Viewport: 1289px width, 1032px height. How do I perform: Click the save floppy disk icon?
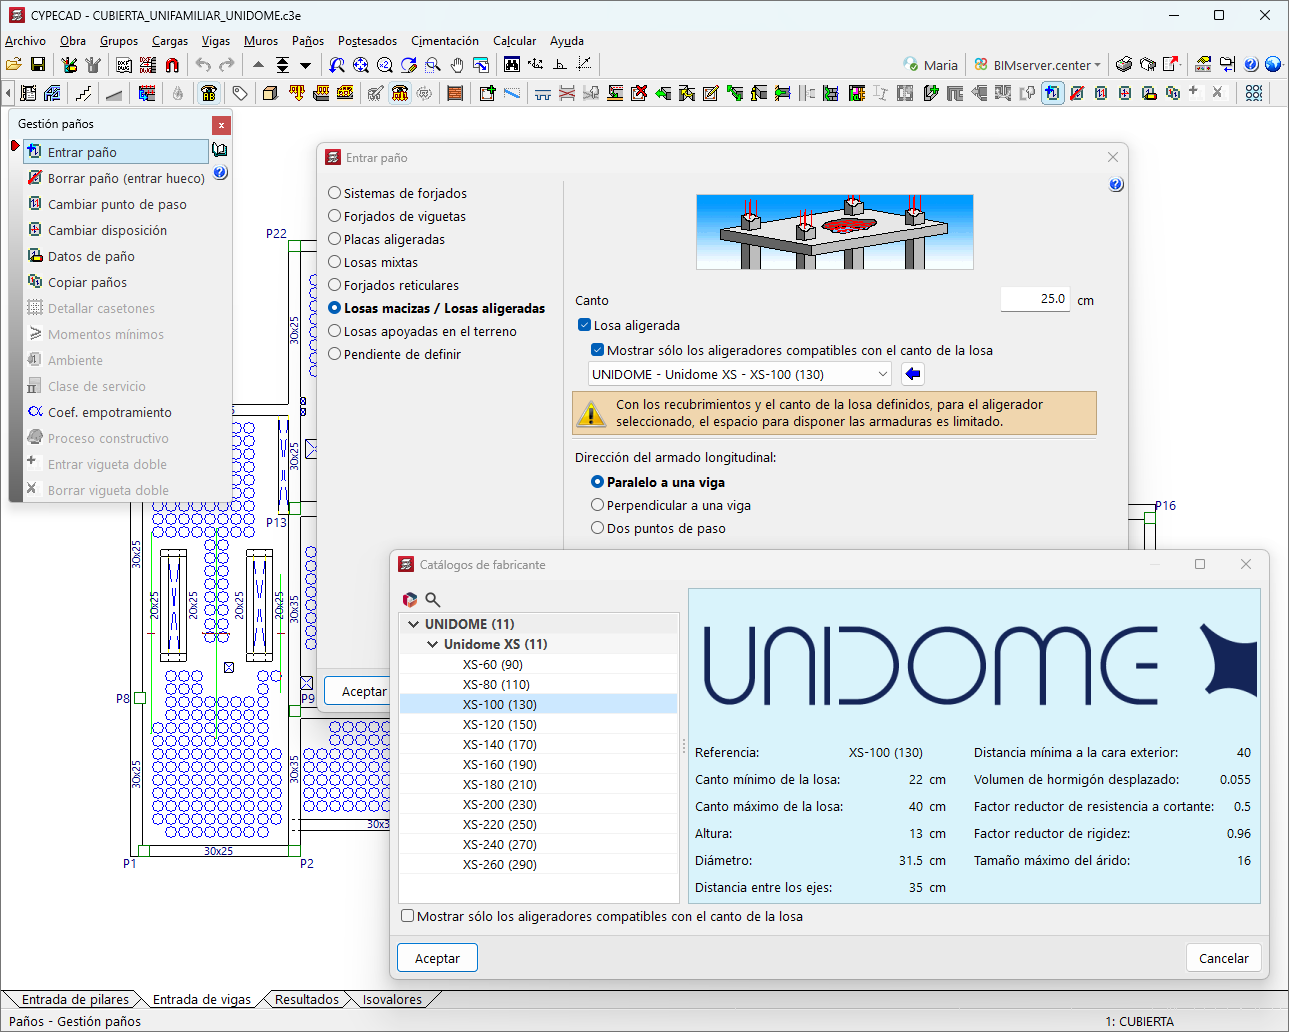[38, 65]
